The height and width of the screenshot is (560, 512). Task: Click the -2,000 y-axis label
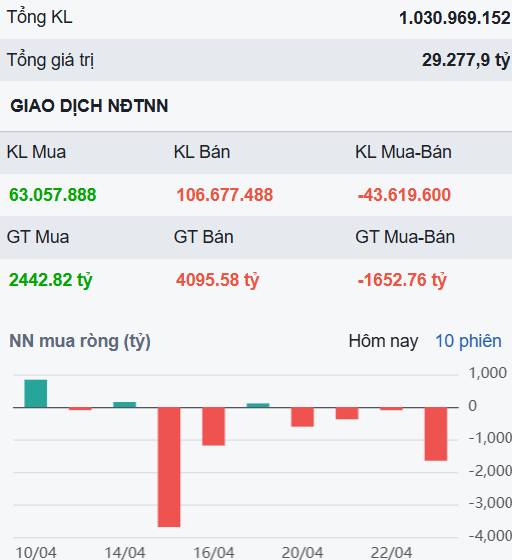[x=490, y=471]
